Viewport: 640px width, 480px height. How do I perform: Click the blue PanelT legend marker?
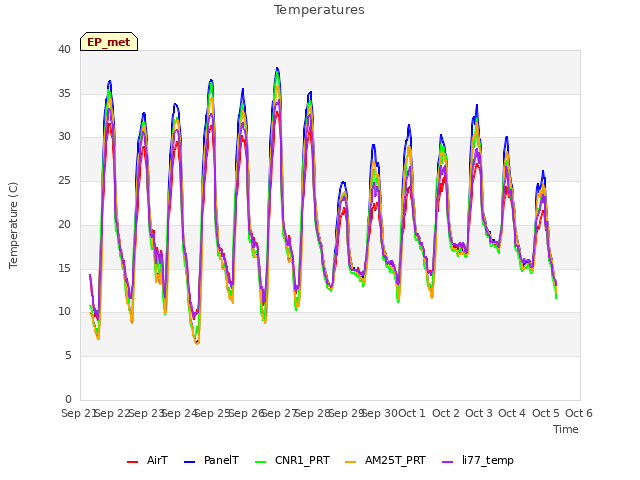(189, 462)
